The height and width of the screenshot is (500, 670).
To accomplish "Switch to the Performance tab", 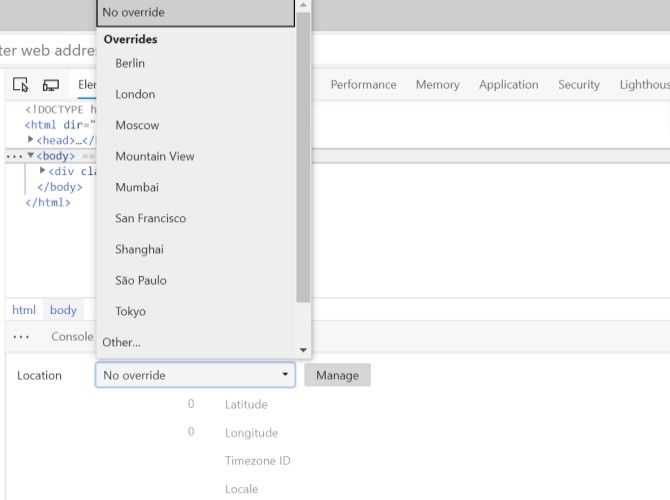I will click(363, 85).
